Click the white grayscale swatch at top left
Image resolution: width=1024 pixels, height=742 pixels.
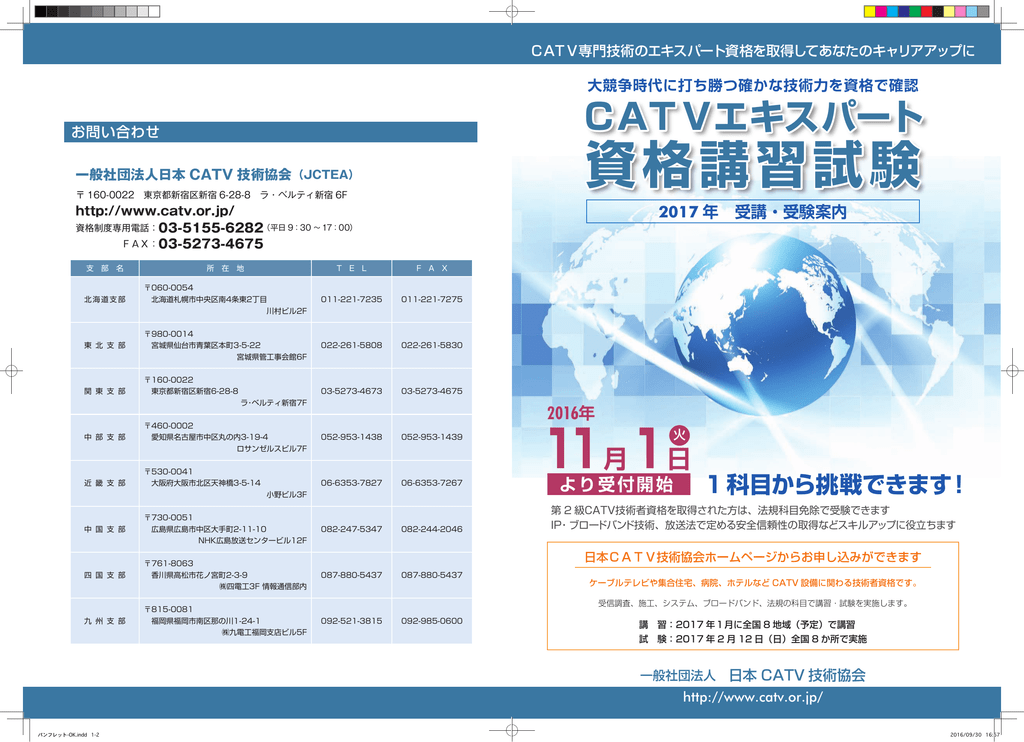(x=154, y=11)
